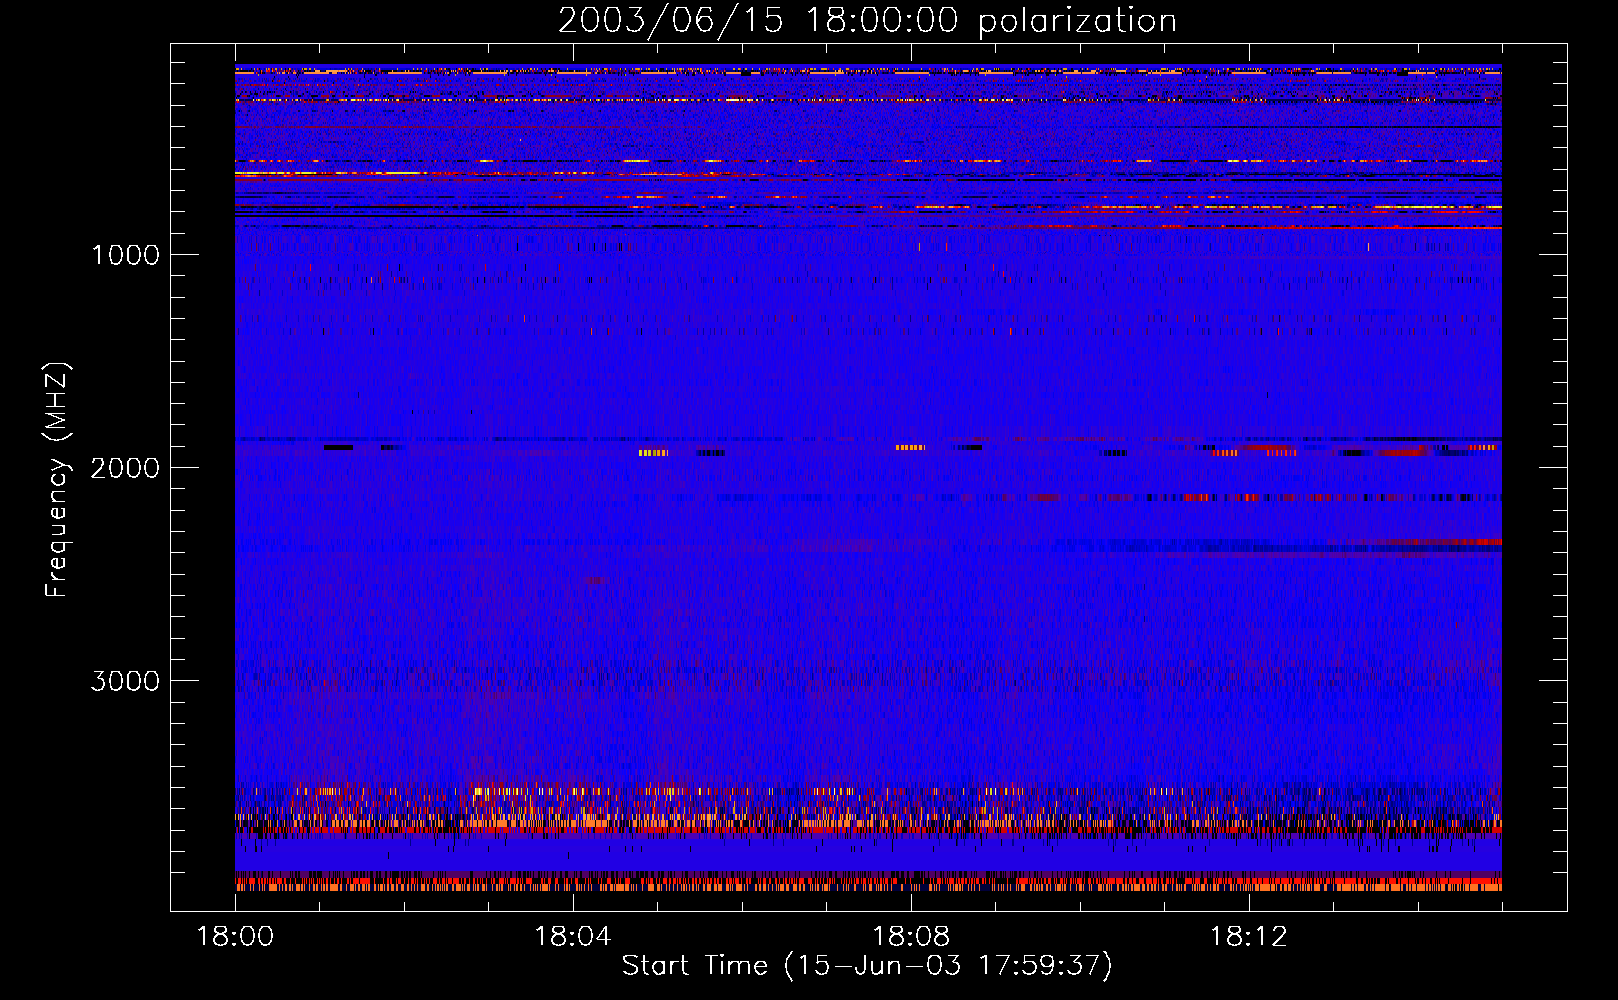This screenshot has height=1000, width=1618.
Task: Click the plot title '2003/06/15 18:00:00 polarization'
Action: coord(867,21)
